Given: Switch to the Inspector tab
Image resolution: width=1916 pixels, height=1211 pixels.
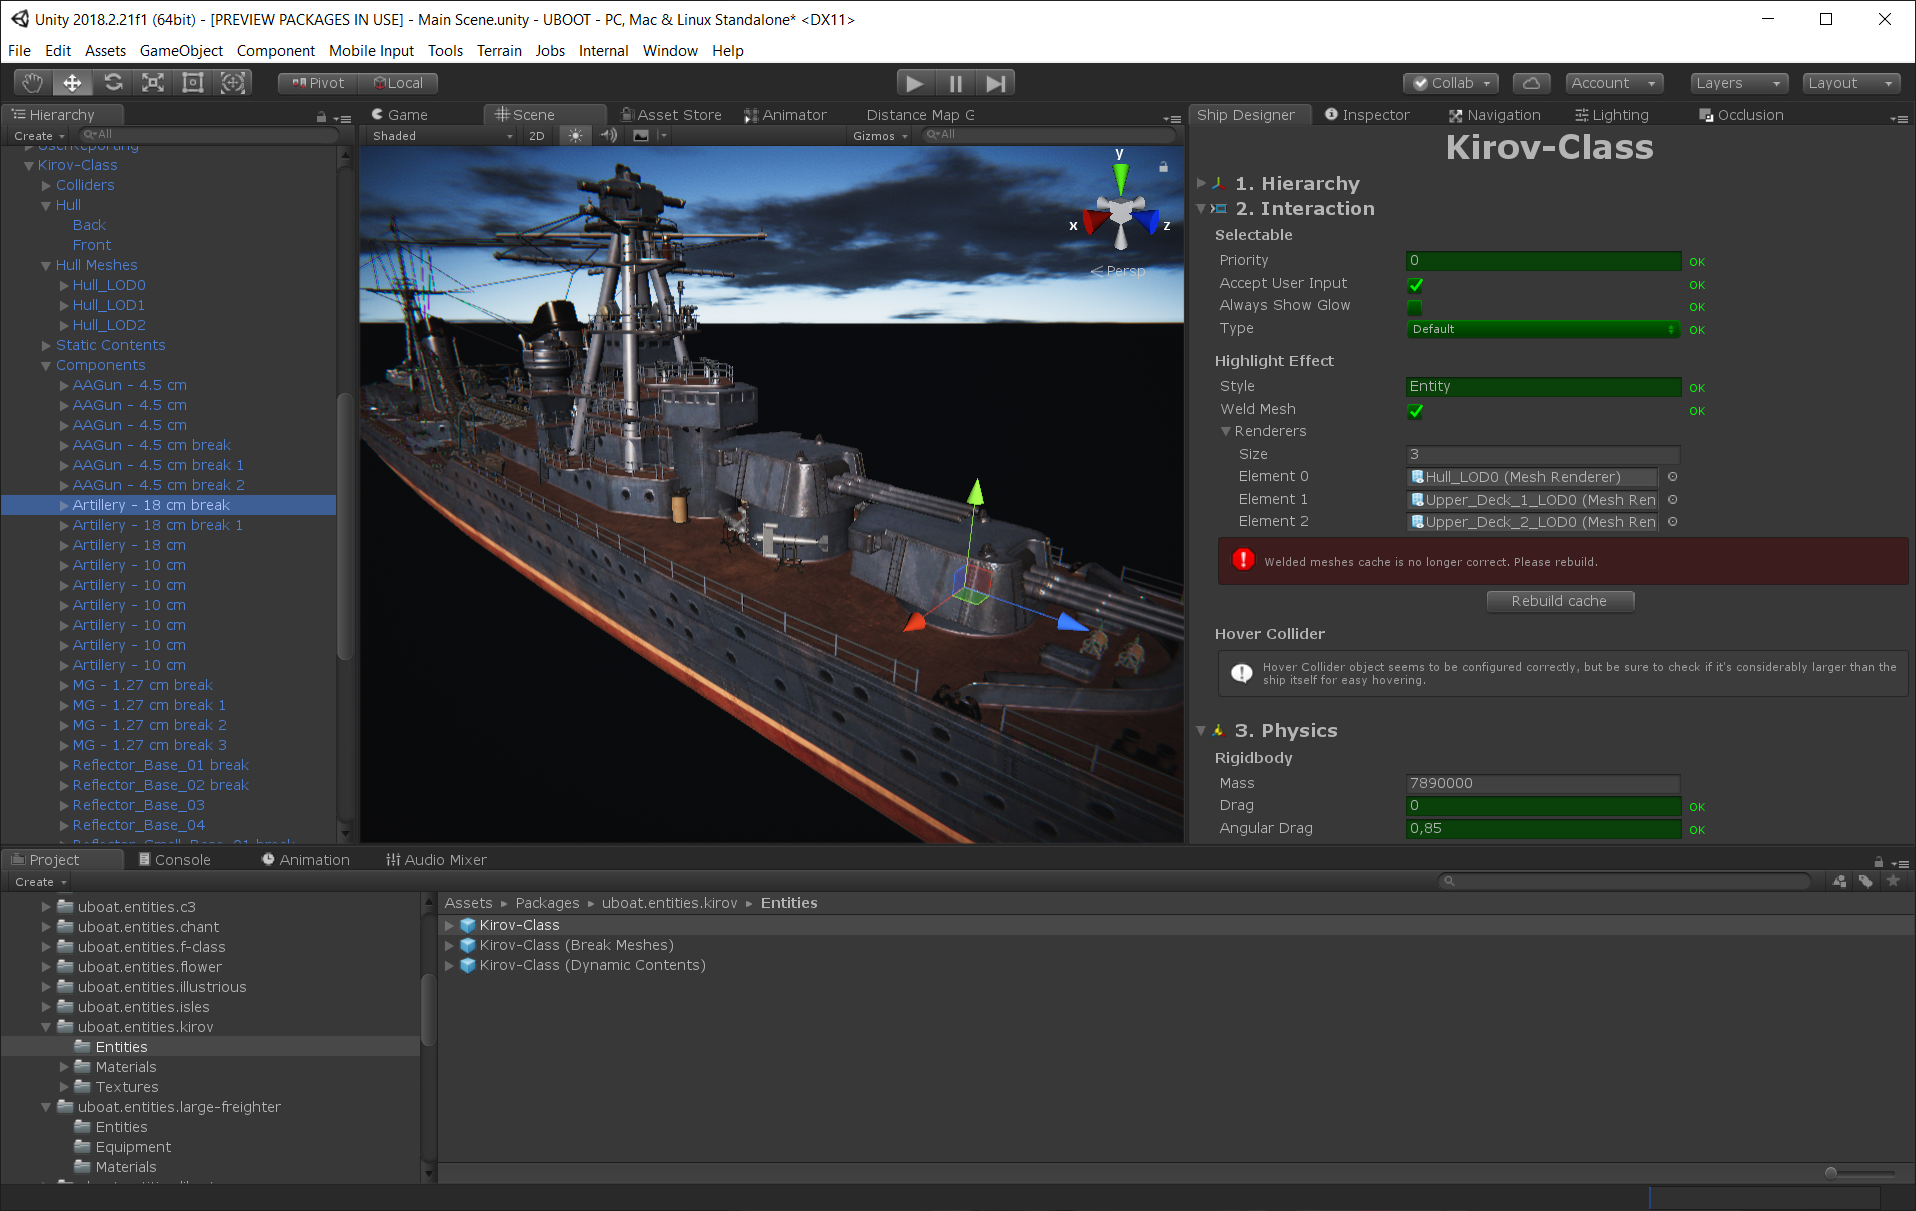Looking at the screenshot, I should [1366, 115].
